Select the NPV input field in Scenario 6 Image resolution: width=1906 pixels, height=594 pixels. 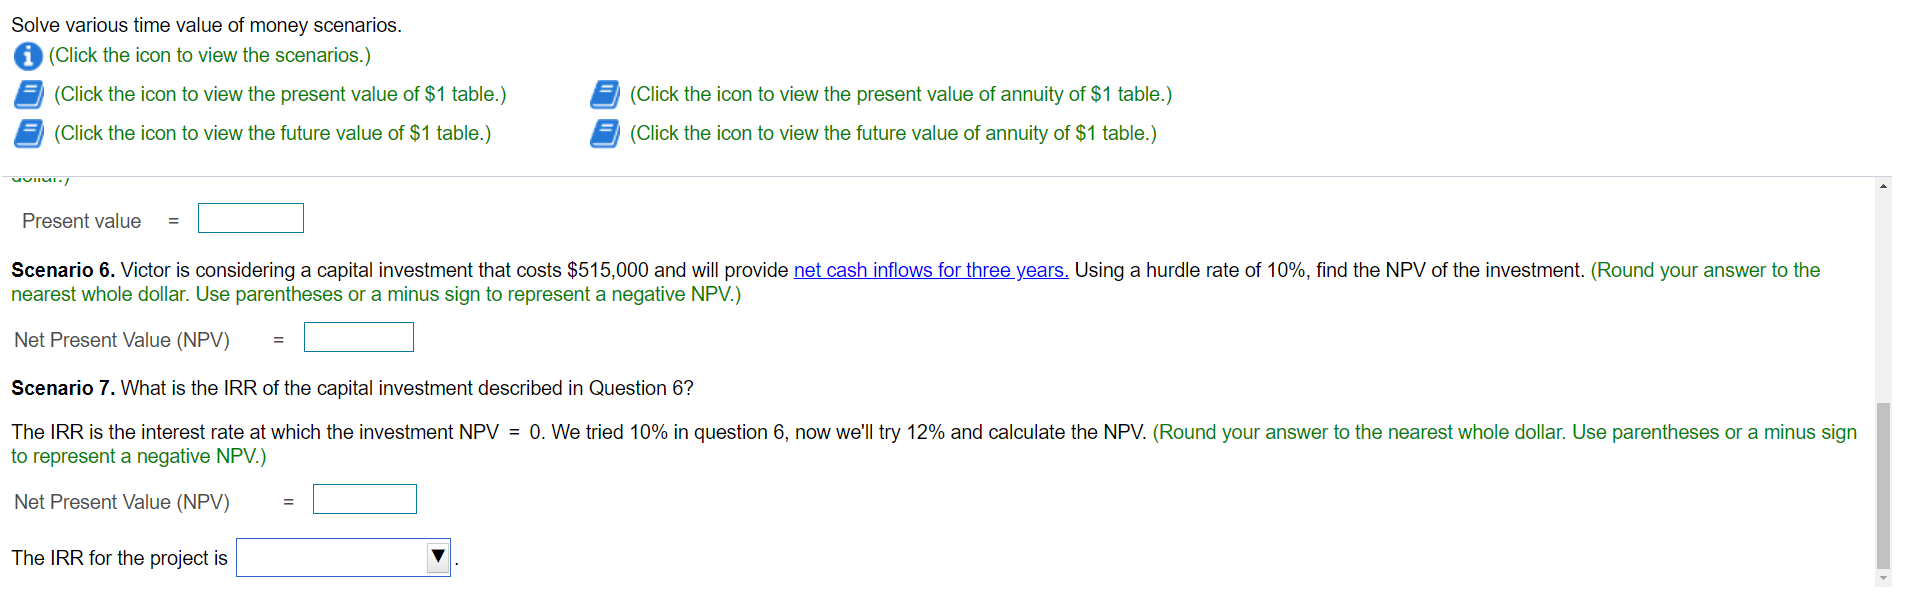coord(358,337)
